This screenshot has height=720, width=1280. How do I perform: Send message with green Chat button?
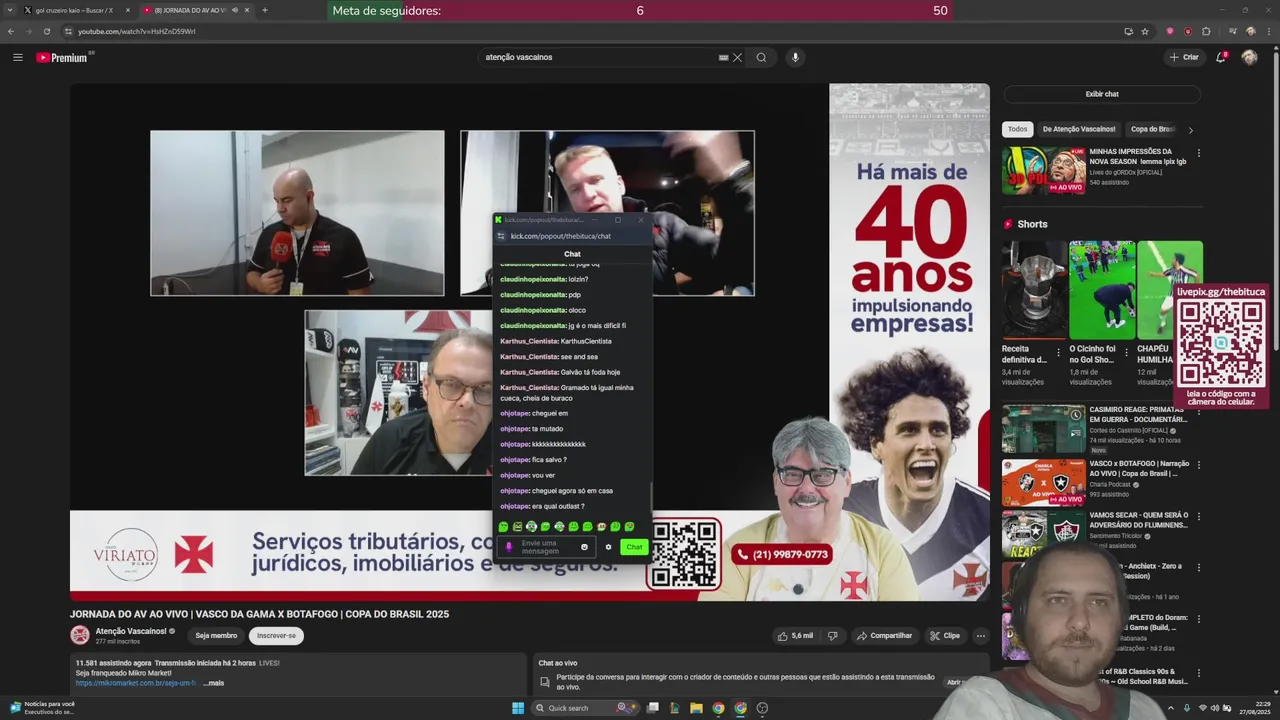(x=634, y=547)
